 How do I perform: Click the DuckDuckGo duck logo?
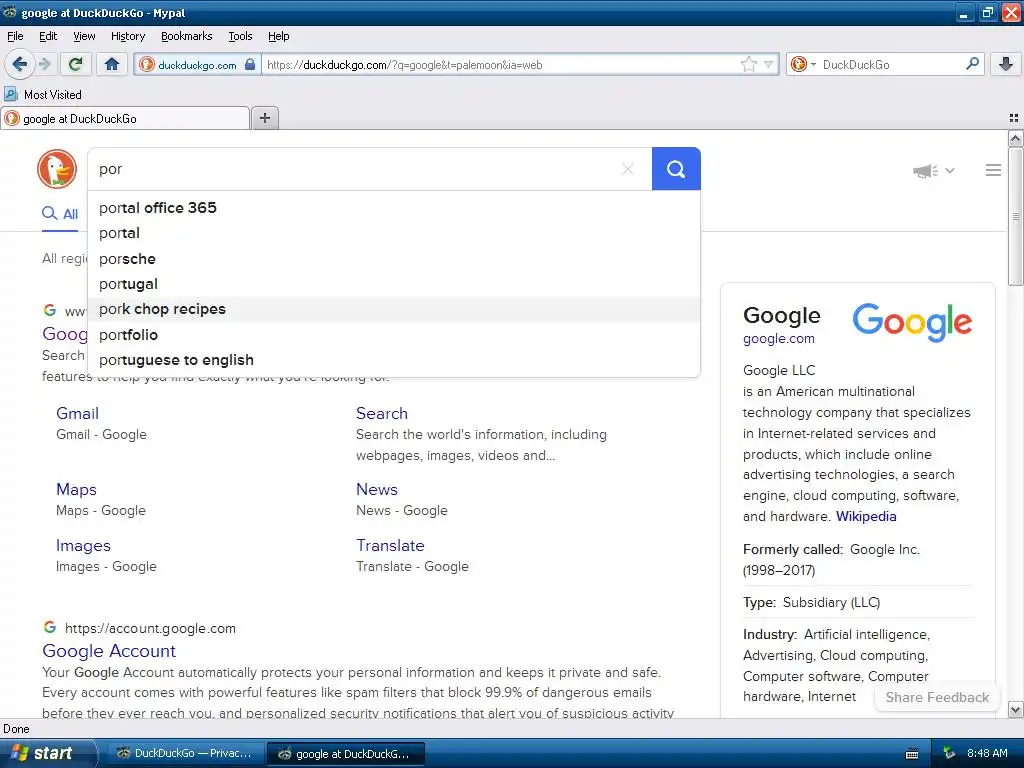[x=57, y=168]
